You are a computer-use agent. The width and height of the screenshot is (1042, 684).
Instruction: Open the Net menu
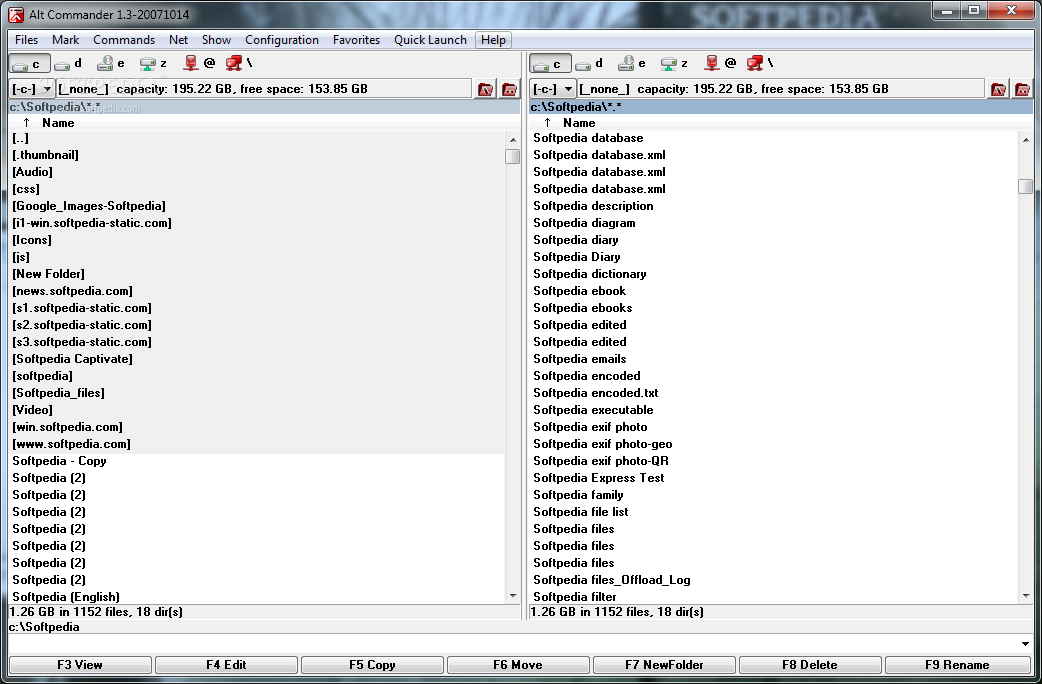[x=178, y=40]
